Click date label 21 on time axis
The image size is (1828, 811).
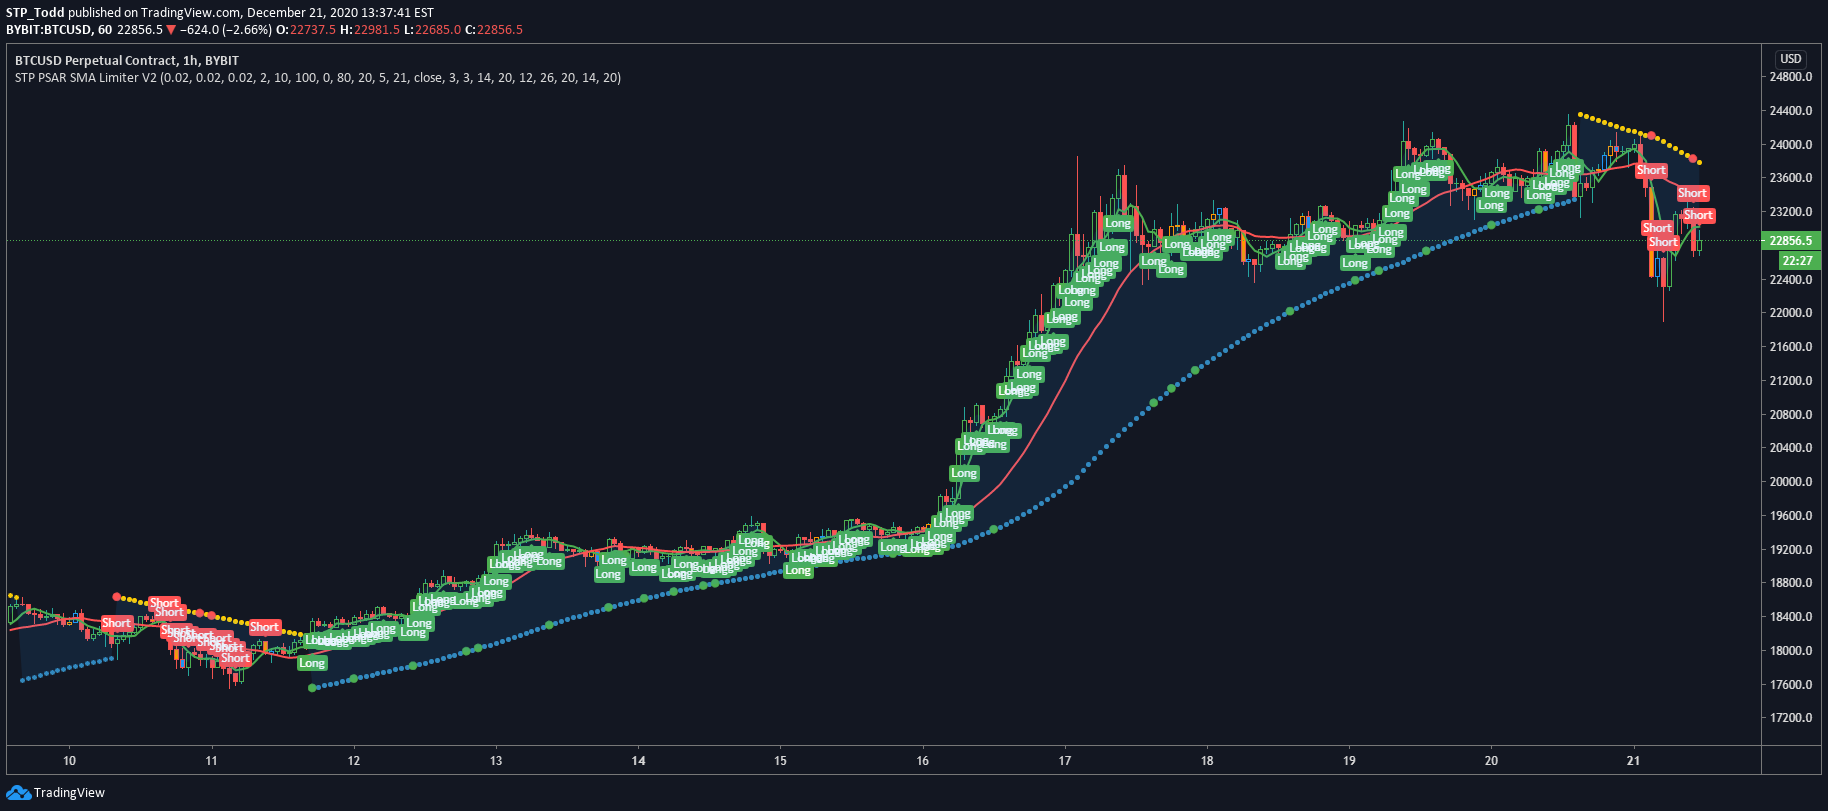1633,761
